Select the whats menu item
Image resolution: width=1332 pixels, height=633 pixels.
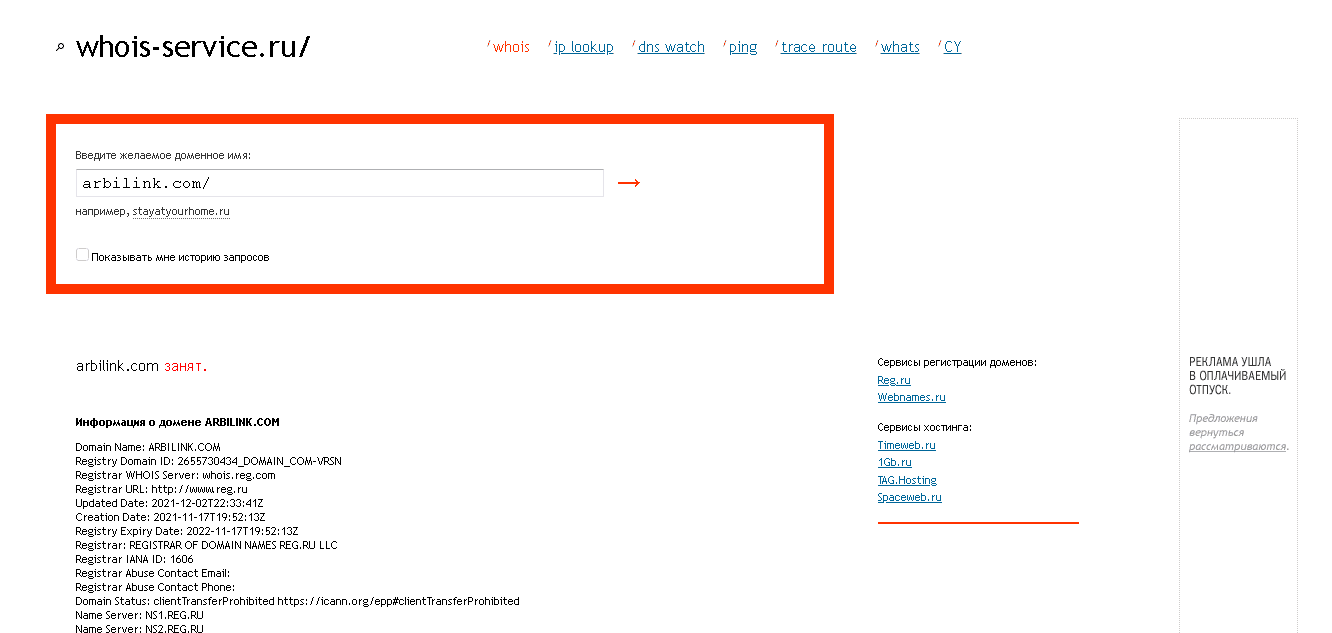click(900, 47)
